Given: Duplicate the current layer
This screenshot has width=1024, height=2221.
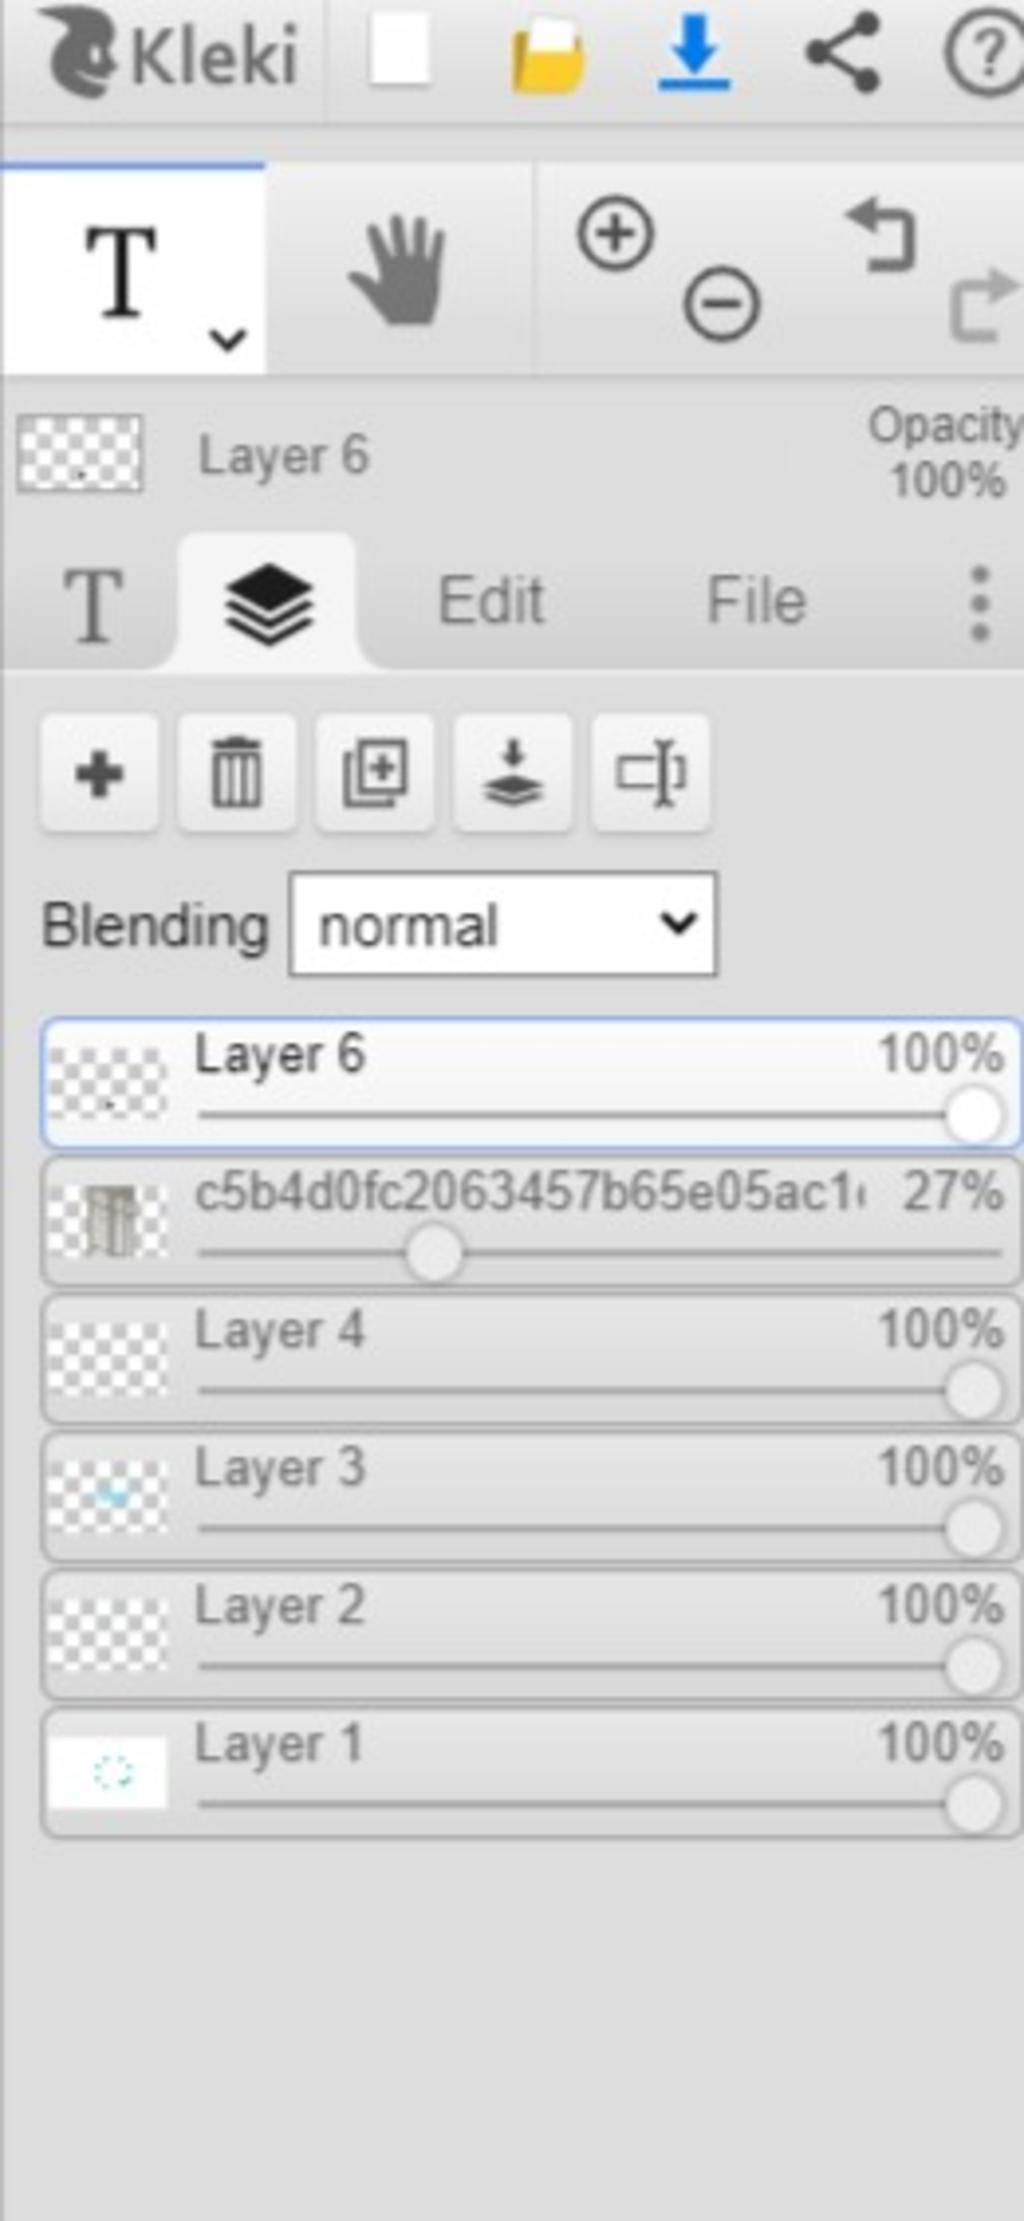Looking at the screenshot, I should click(x=375, y=774).
